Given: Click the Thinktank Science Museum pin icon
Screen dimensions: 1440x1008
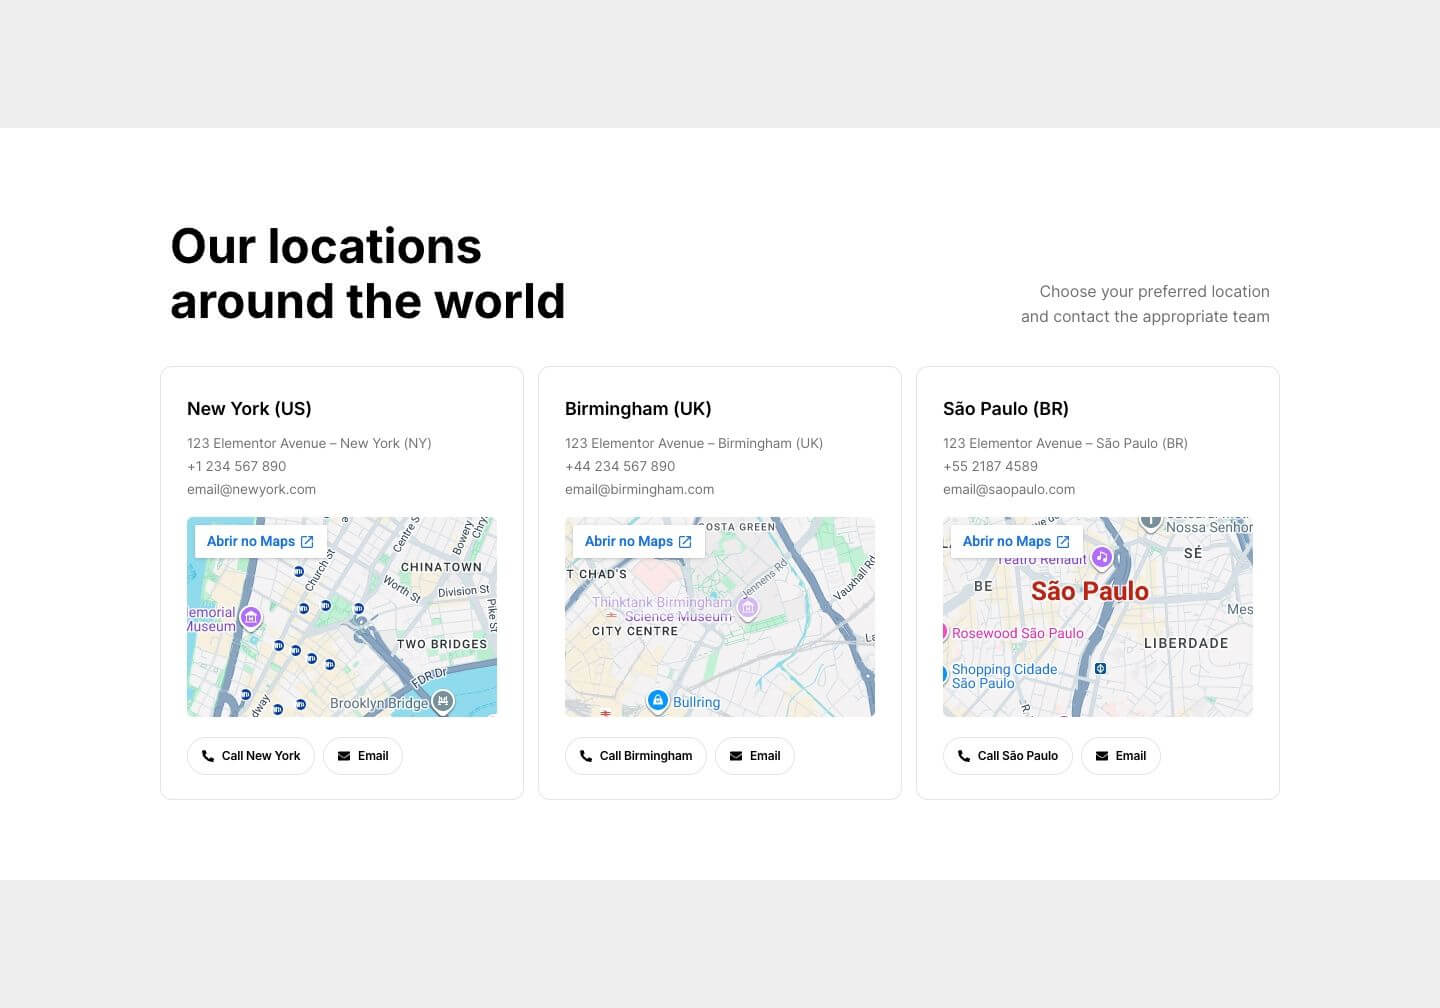Looking at the screenshot, I should pyautogui.click(x=747, y=607).
